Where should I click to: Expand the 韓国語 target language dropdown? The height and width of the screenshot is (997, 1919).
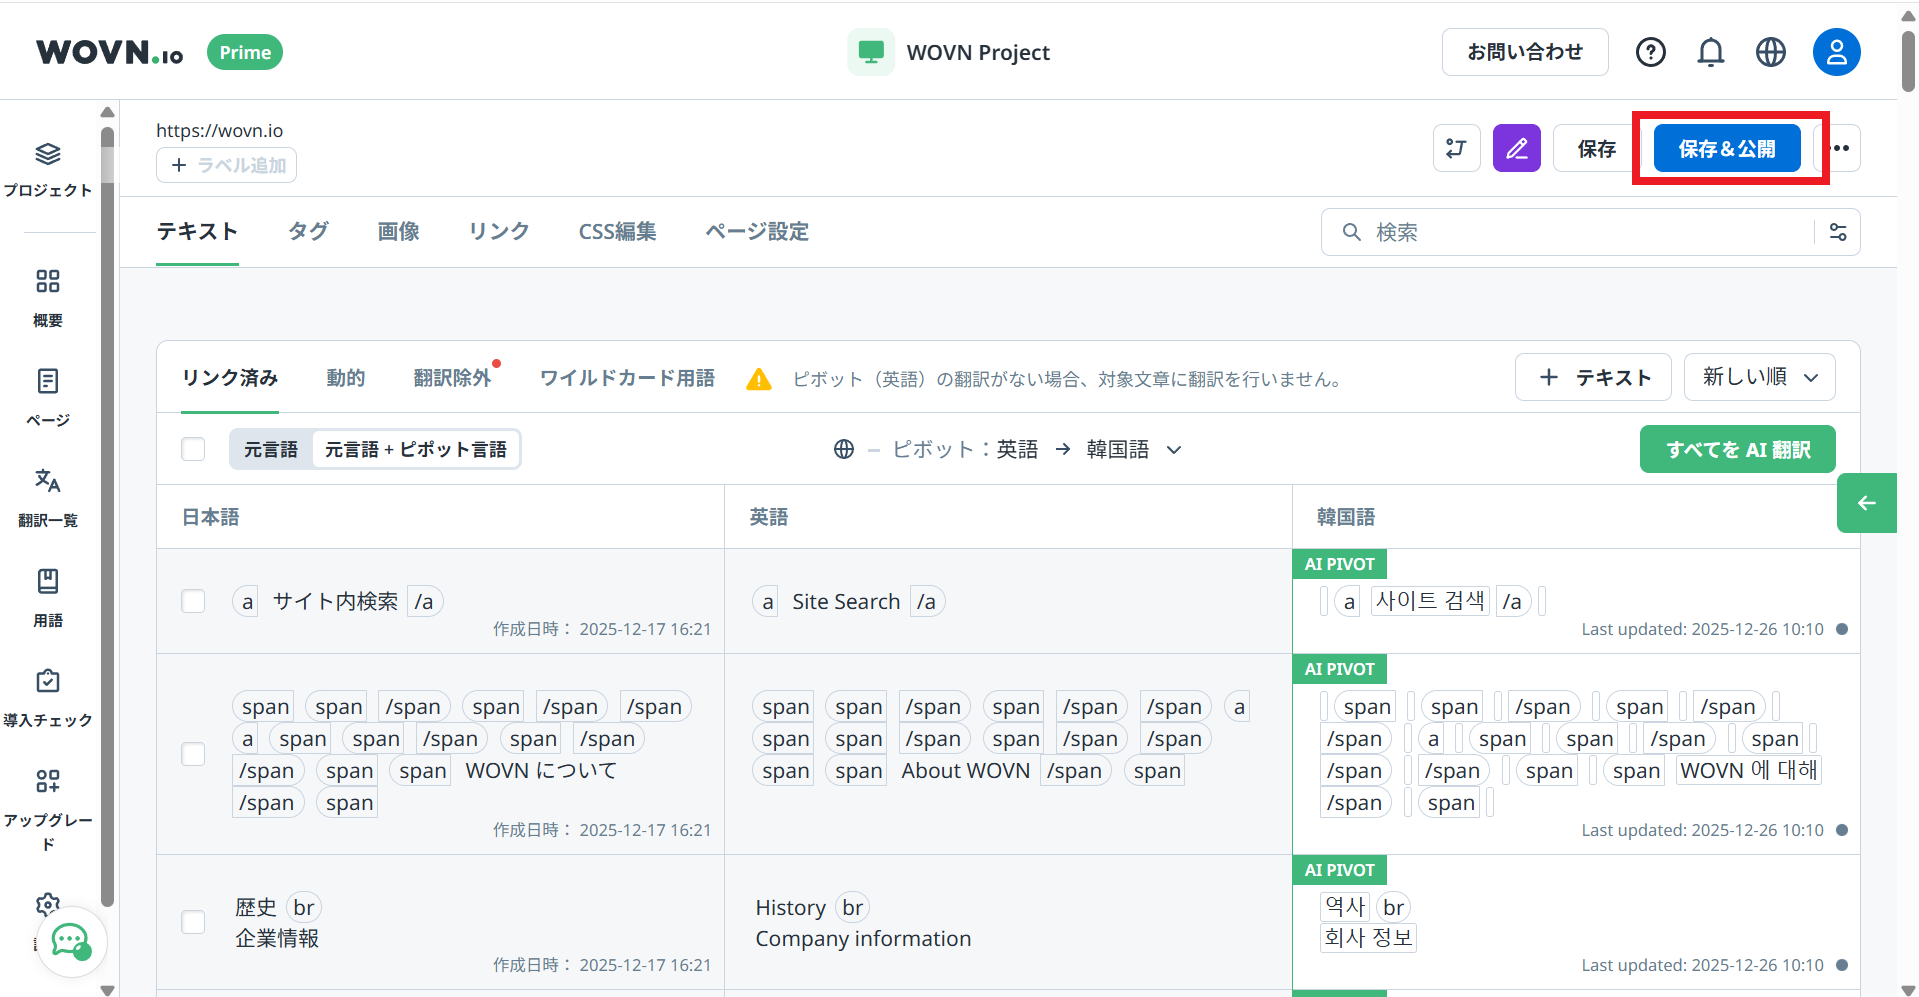[x=1134, y=449]
